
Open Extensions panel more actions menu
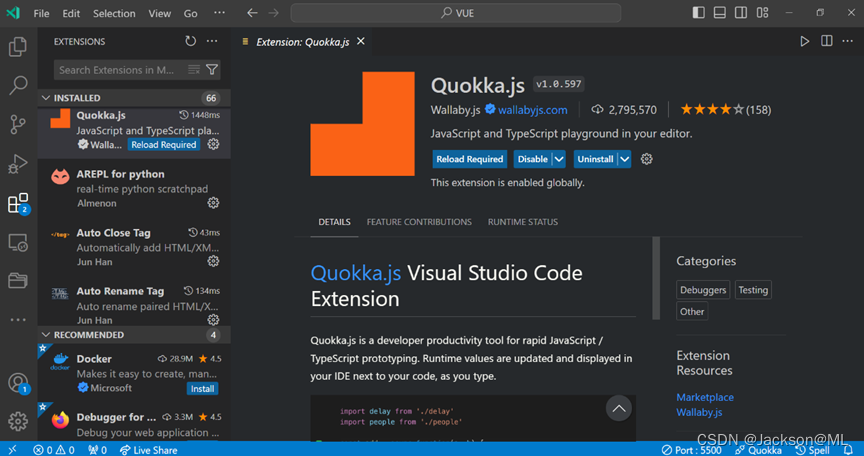[x=212, y=41]
